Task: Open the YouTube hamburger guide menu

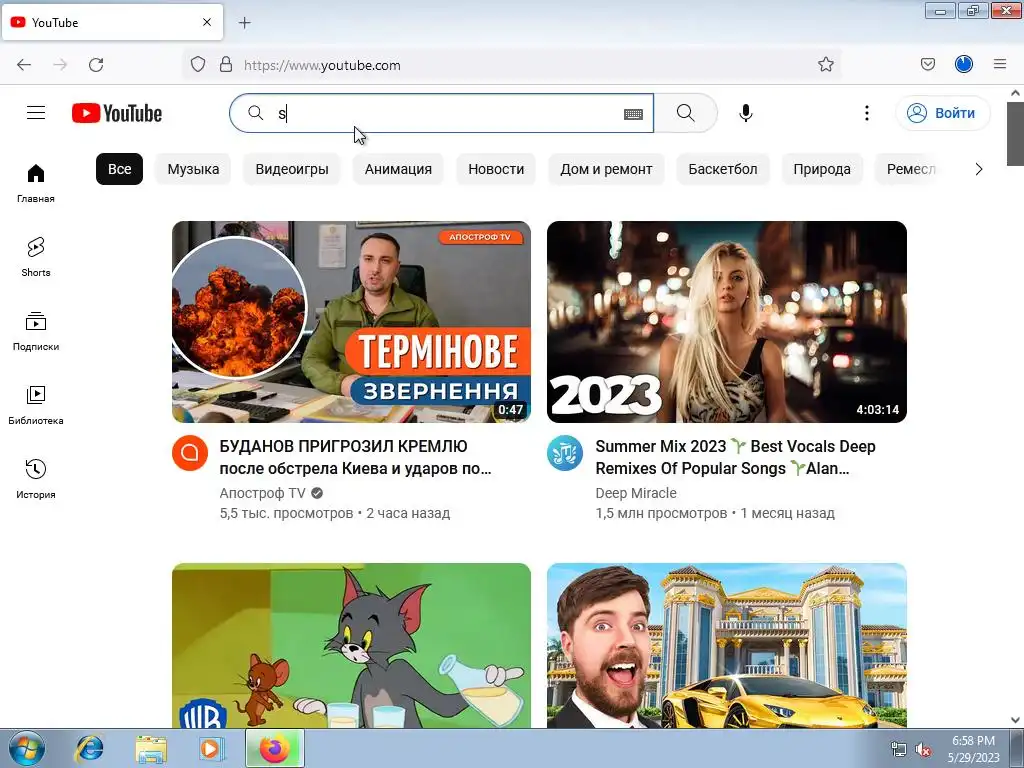Action: (36, 113)
